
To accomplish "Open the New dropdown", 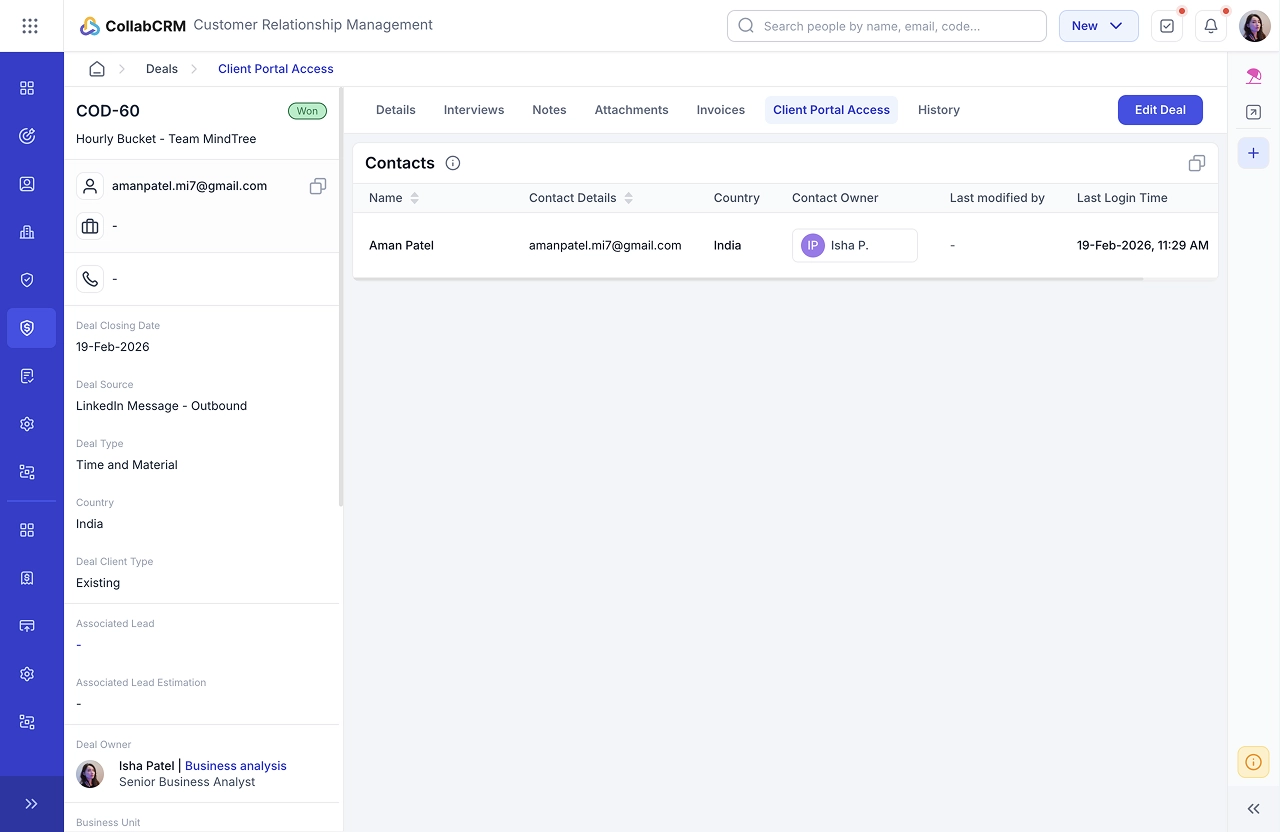I will coord(1098,26).
